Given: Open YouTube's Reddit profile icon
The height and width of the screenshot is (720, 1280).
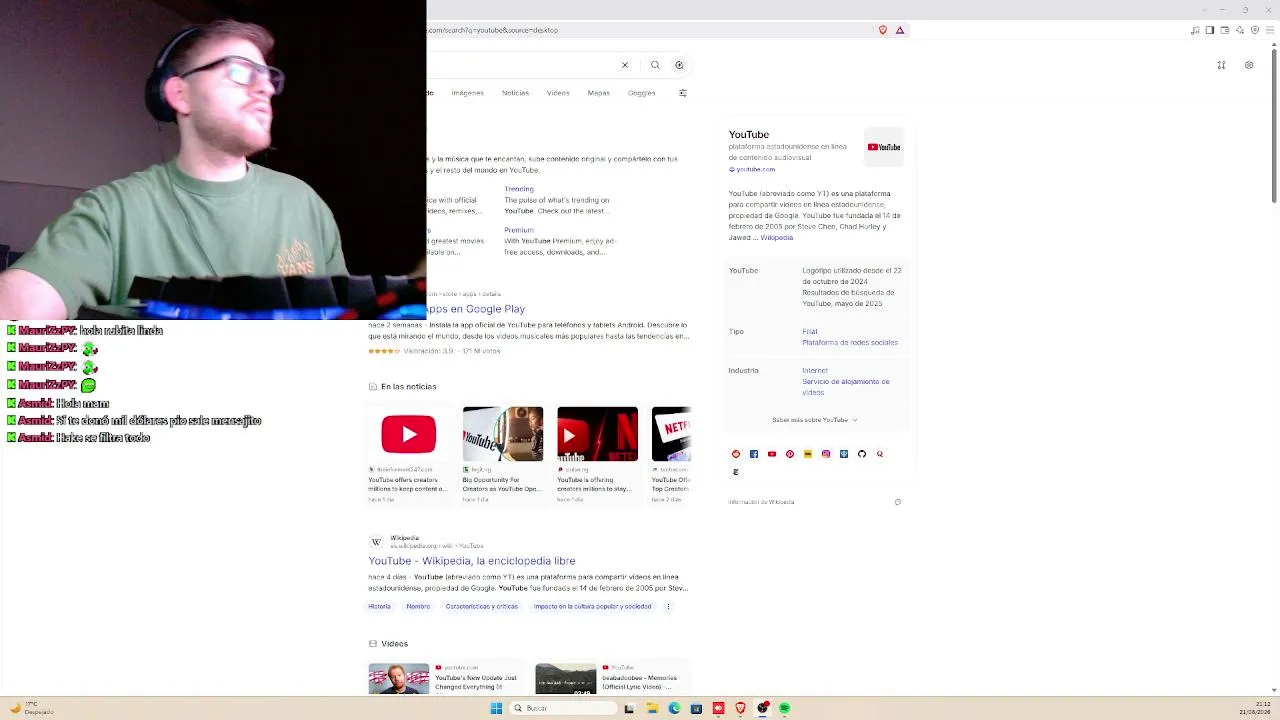Looking at the screenshot, I should (x=736, y=454).
